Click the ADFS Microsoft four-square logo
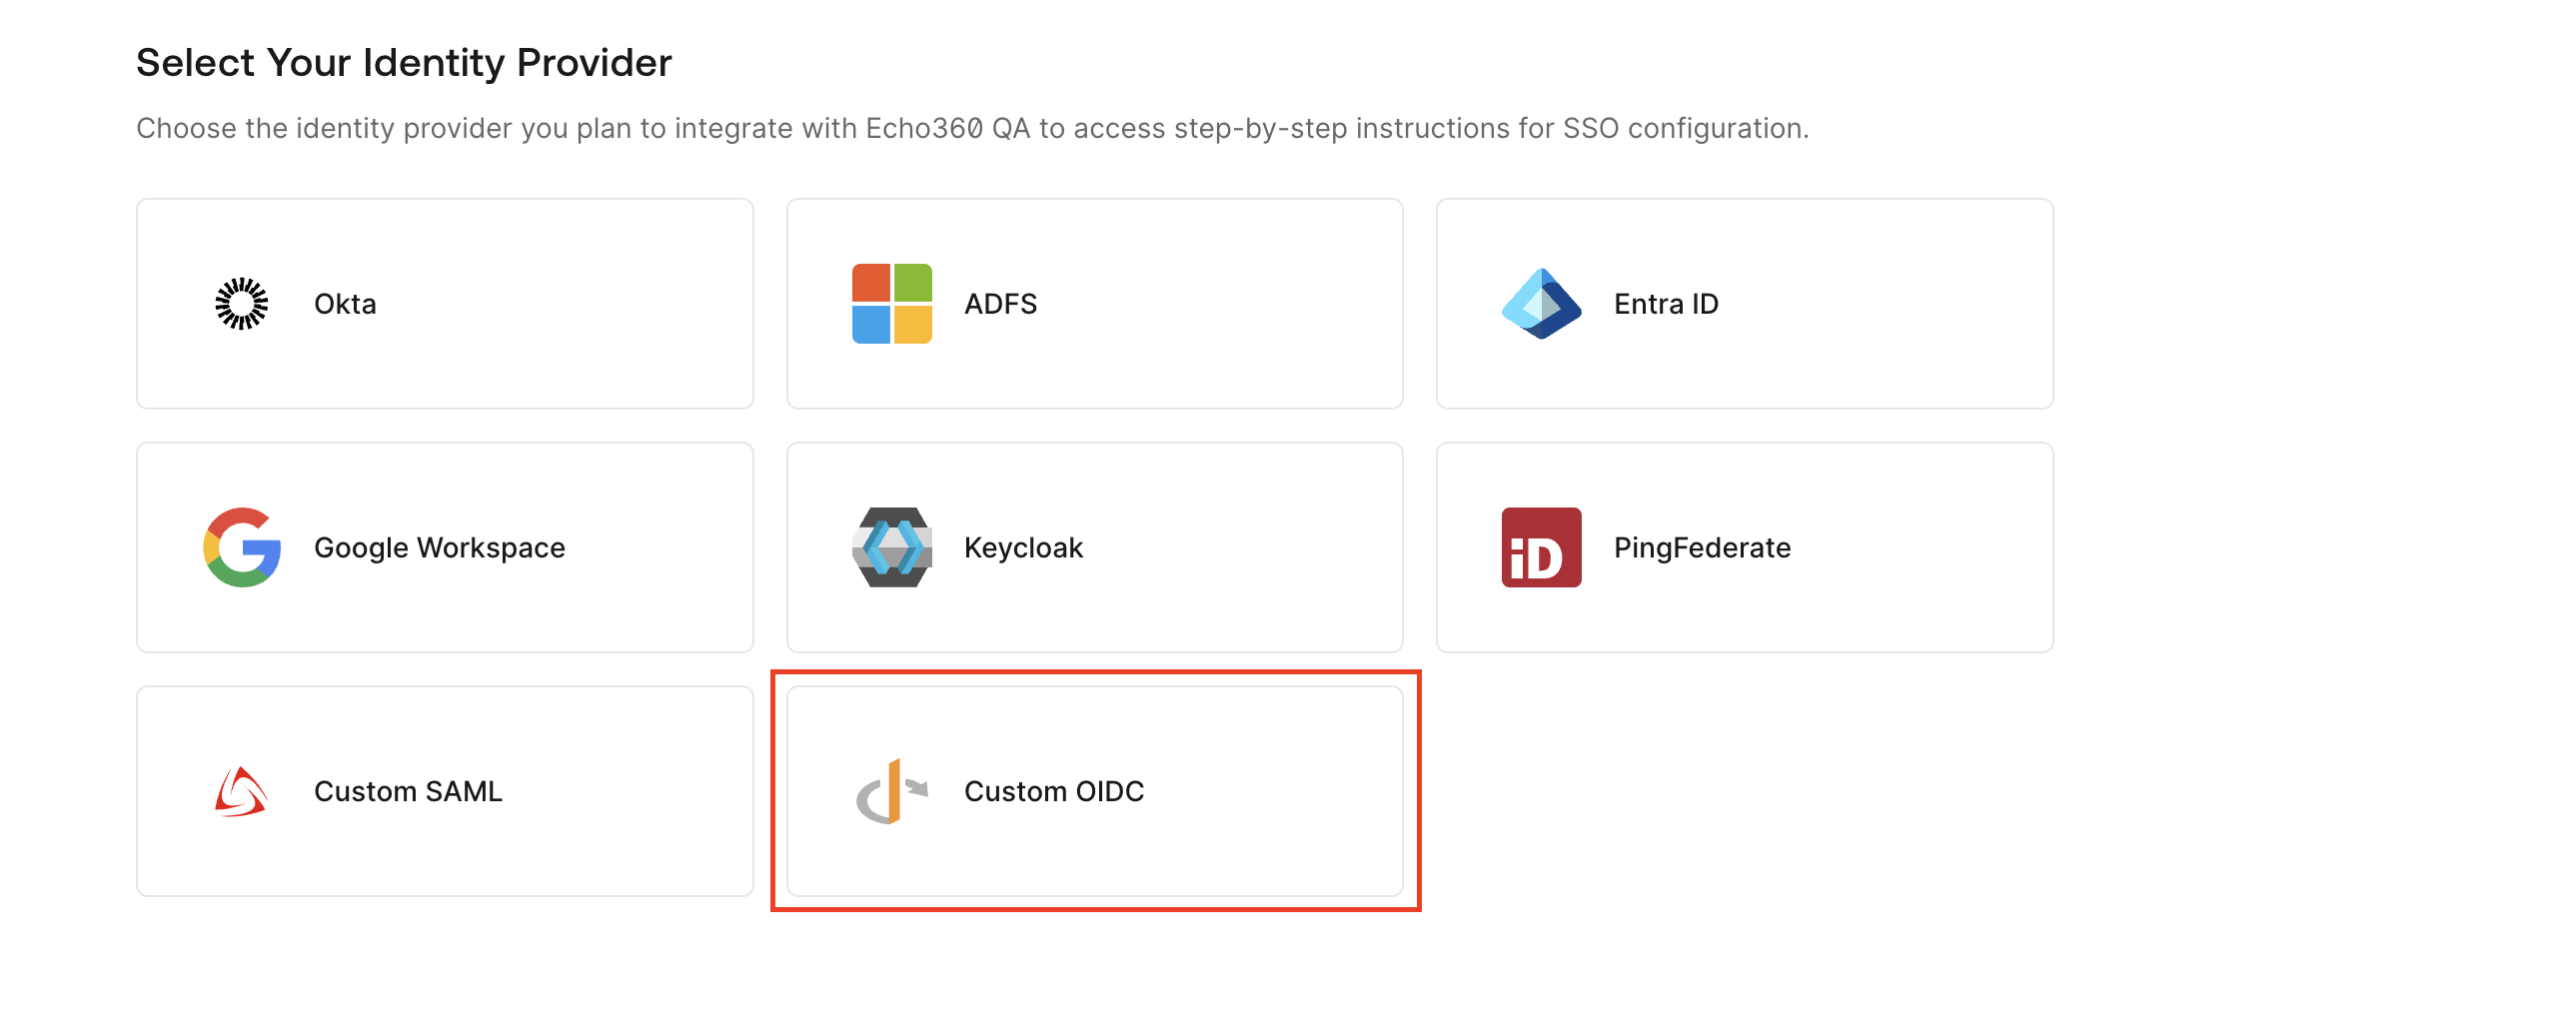Viewport: 2576px width, 1033px height. tap(891, 303)
